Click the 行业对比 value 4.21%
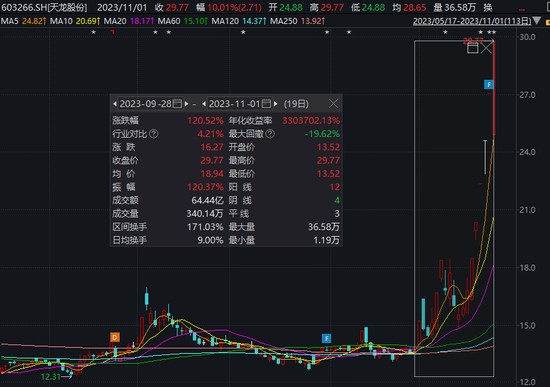The height and width of the screenshot is (387, 550). 210,134
